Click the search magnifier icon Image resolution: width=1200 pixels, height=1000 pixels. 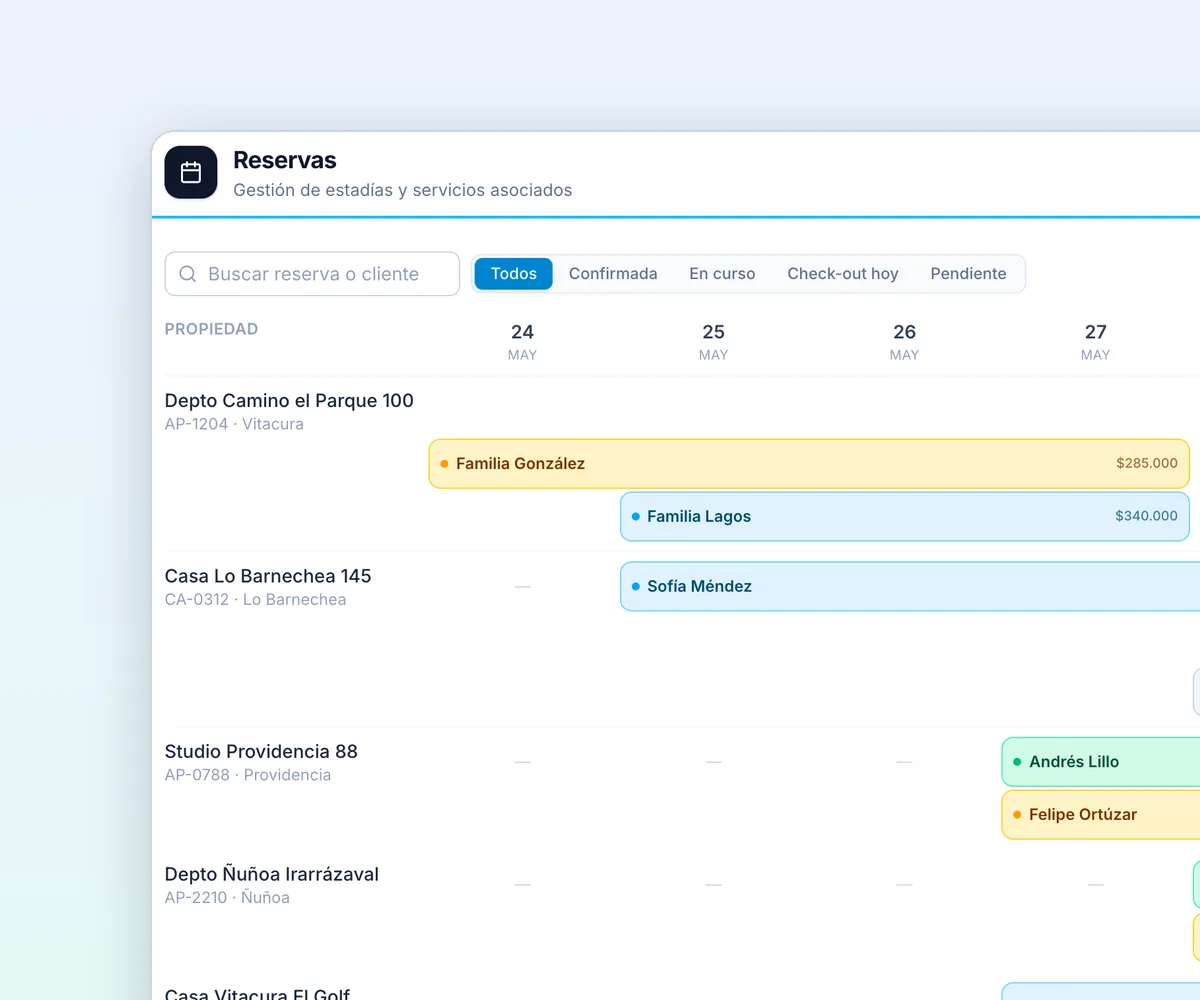187,274
